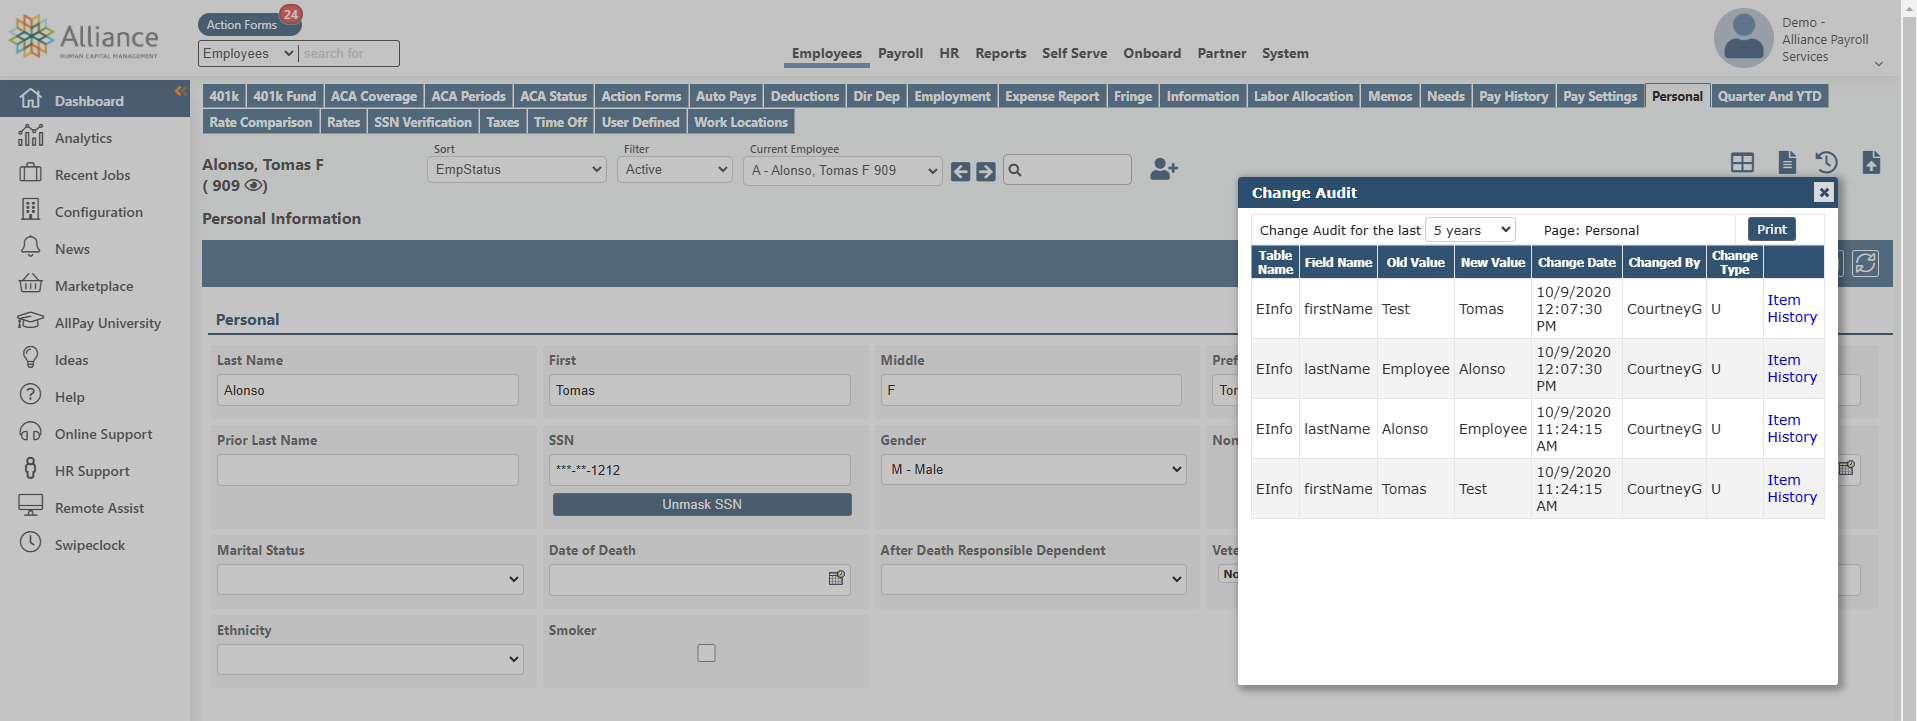
Task: Open the Employees search category dropdown
Action: (248, 54)
